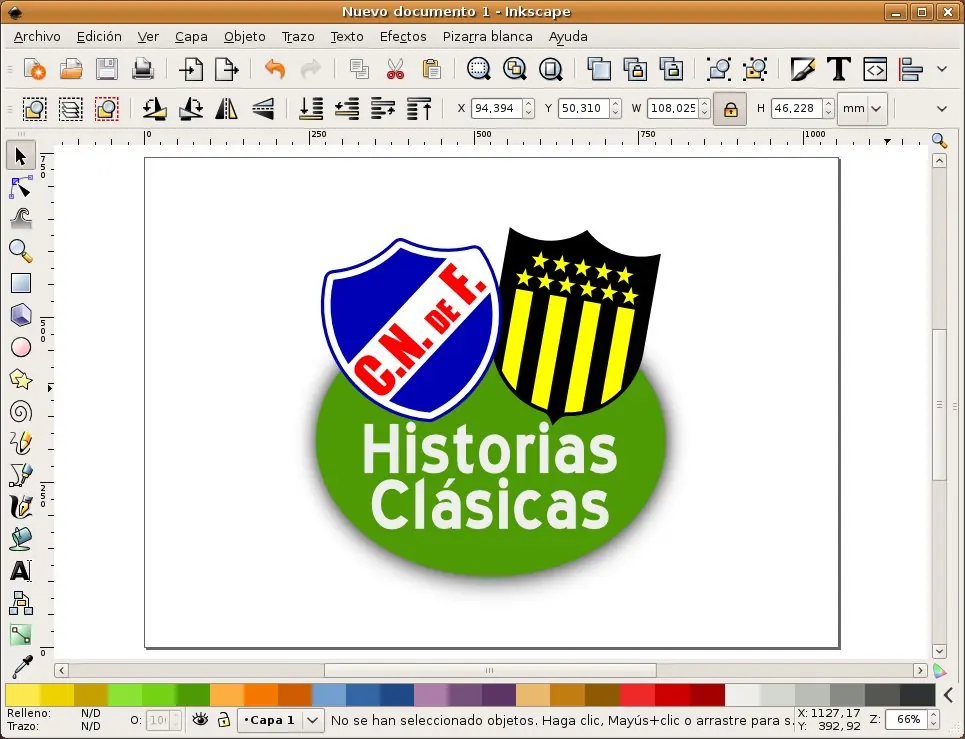Screen dimensions: 965x739
Task: Select the Tweak tool
Action: coord(21,218)
